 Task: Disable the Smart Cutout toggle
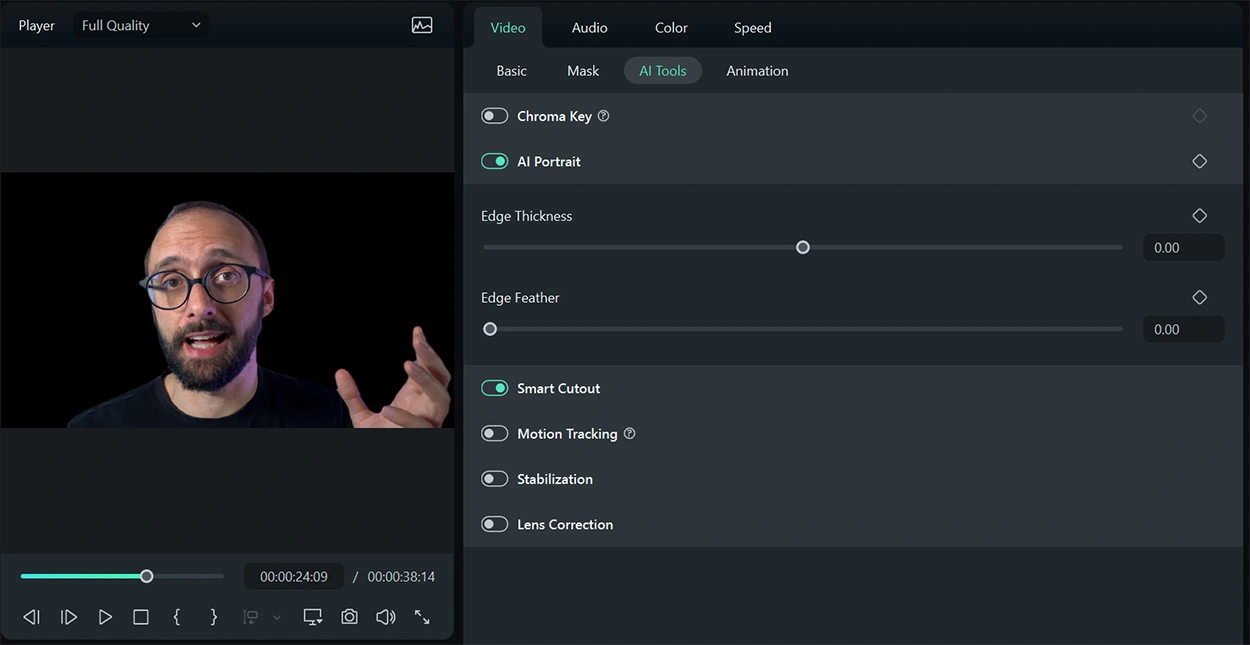pos(495,388)
